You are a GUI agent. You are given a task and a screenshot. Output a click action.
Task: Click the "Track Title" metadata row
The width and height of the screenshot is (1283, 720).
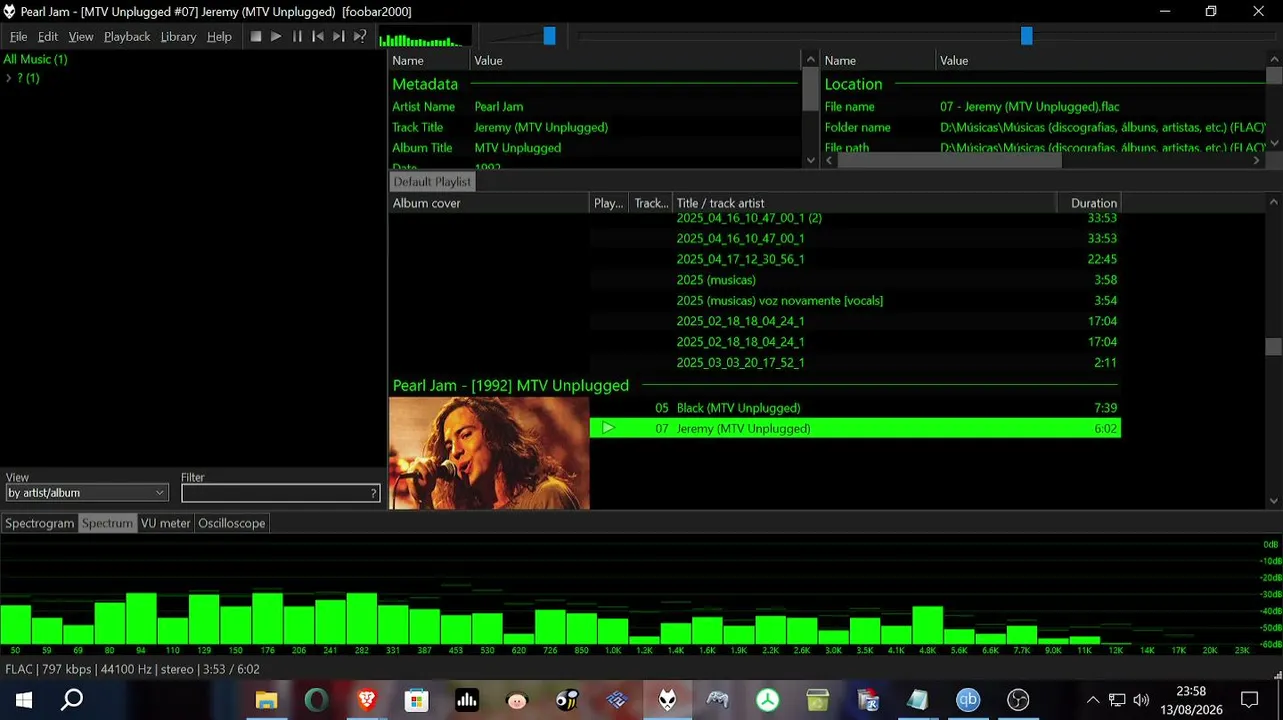pyautogui.click(x=595, y=127)
